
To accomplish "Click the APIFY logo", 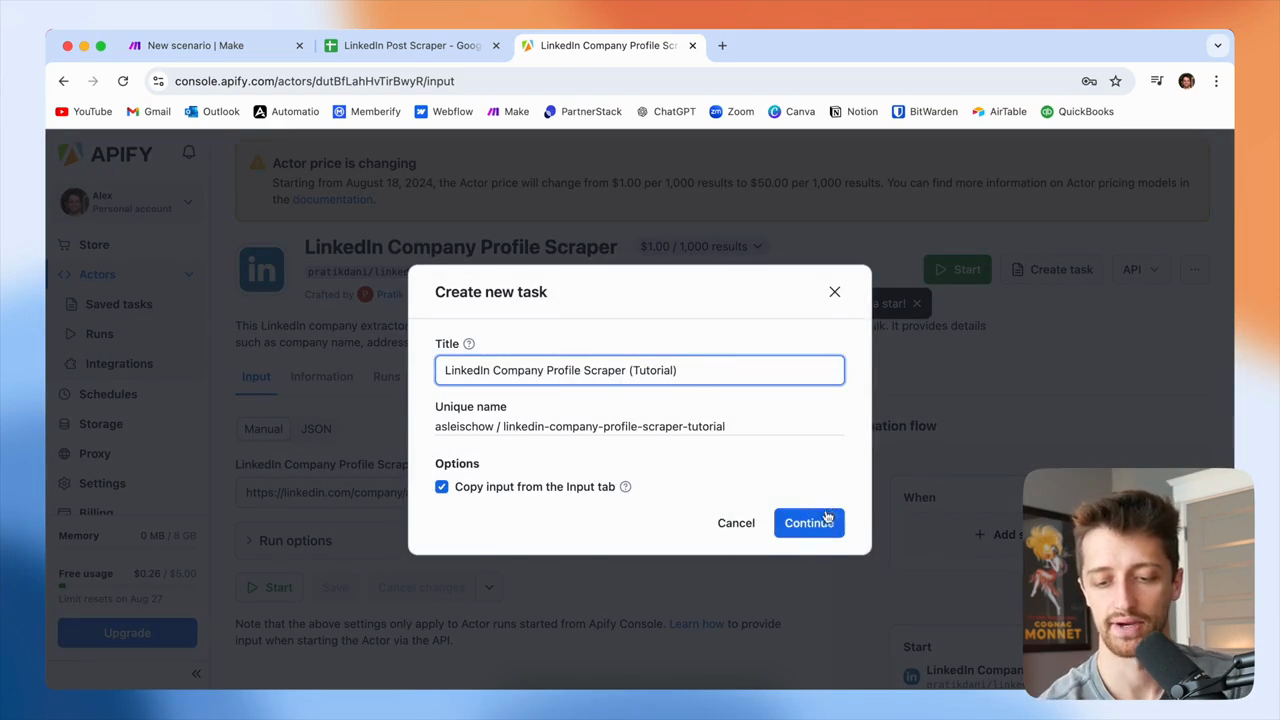I will (x=105, y=154).
